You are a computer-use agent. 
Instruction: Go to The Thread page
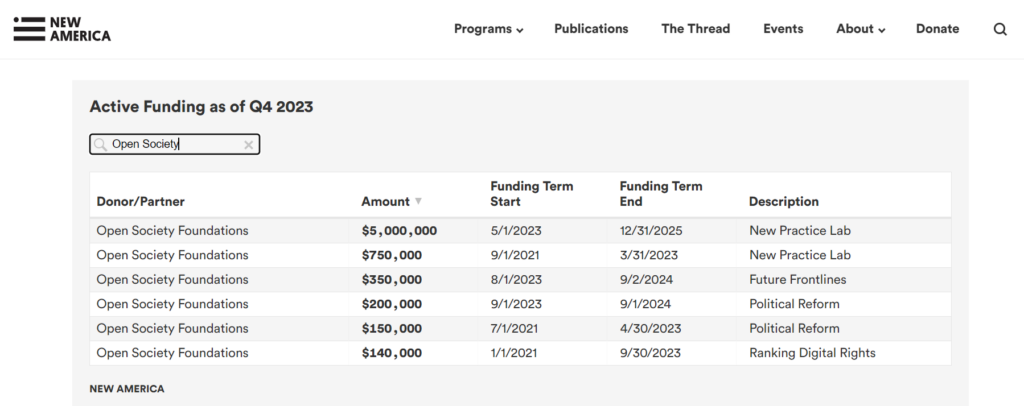(x=696, y=29)
